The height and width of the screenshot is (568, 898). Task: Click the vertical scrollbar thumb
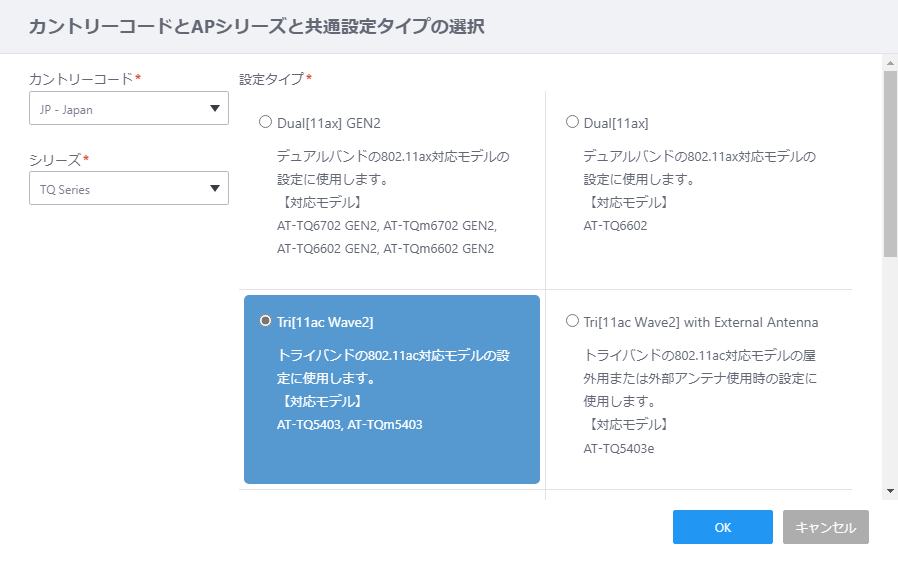(890, 164)
